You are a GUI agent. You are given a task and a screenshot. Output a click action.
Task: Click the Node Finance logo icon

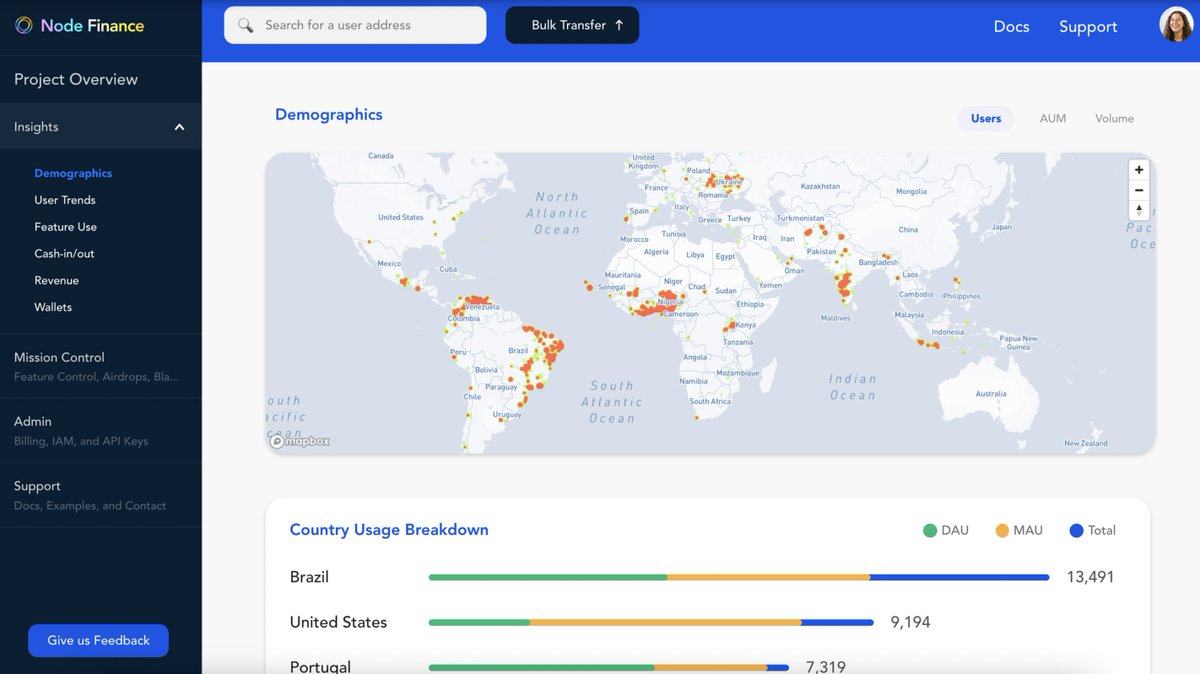pyautogui.click(x=24, y=26)
